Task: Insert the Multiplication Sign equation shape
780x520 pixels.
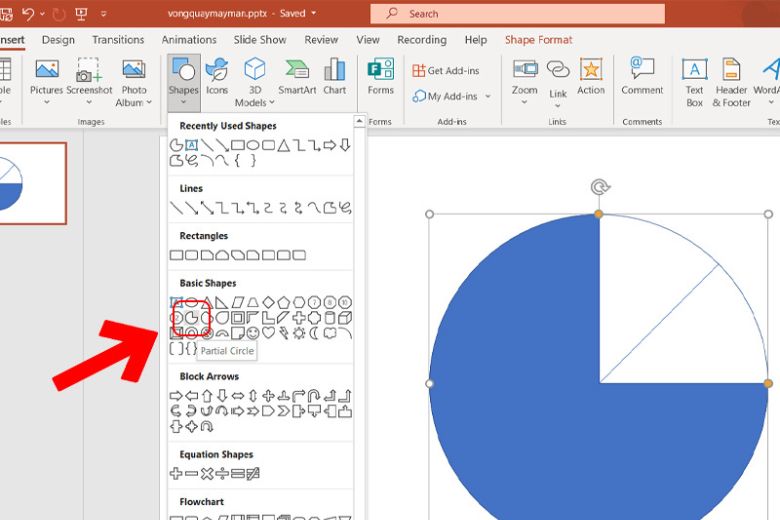Action: point(207,474)
